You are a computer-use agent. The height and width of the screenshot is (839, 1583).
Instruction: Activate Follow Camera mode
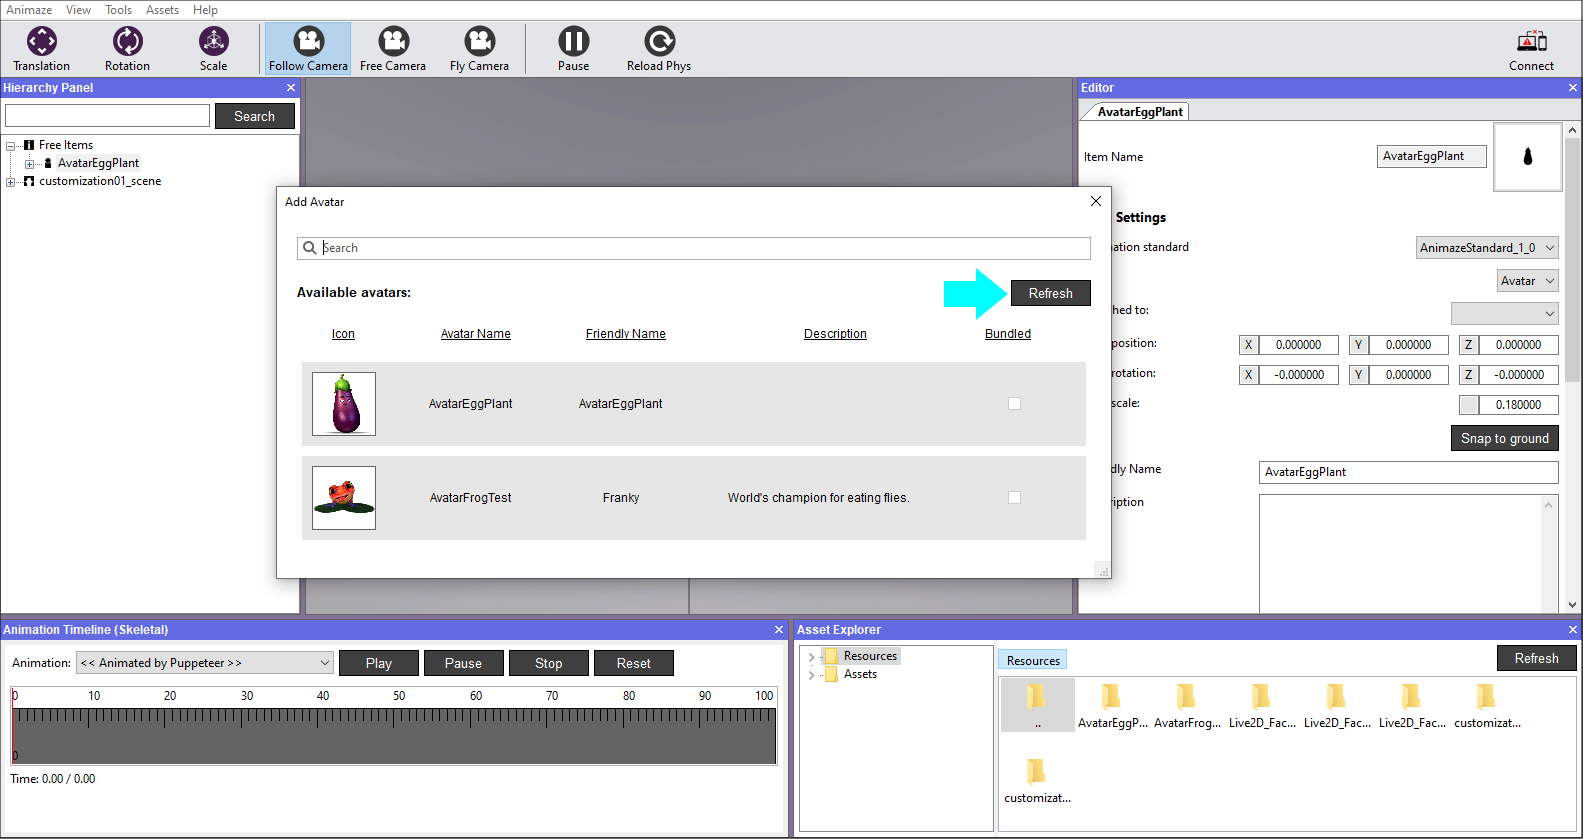click(x=308, y=49)
